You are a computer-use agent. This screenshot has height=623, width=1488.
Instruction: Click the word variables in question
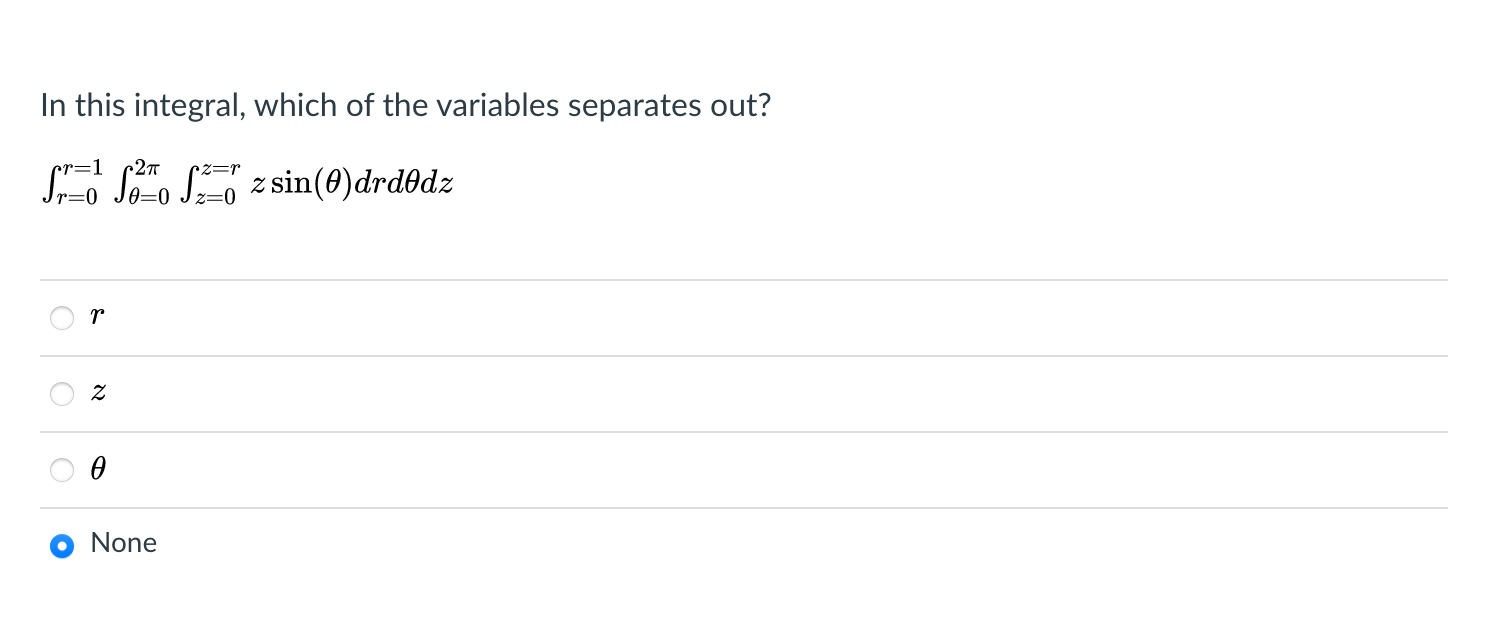[493, 106]
